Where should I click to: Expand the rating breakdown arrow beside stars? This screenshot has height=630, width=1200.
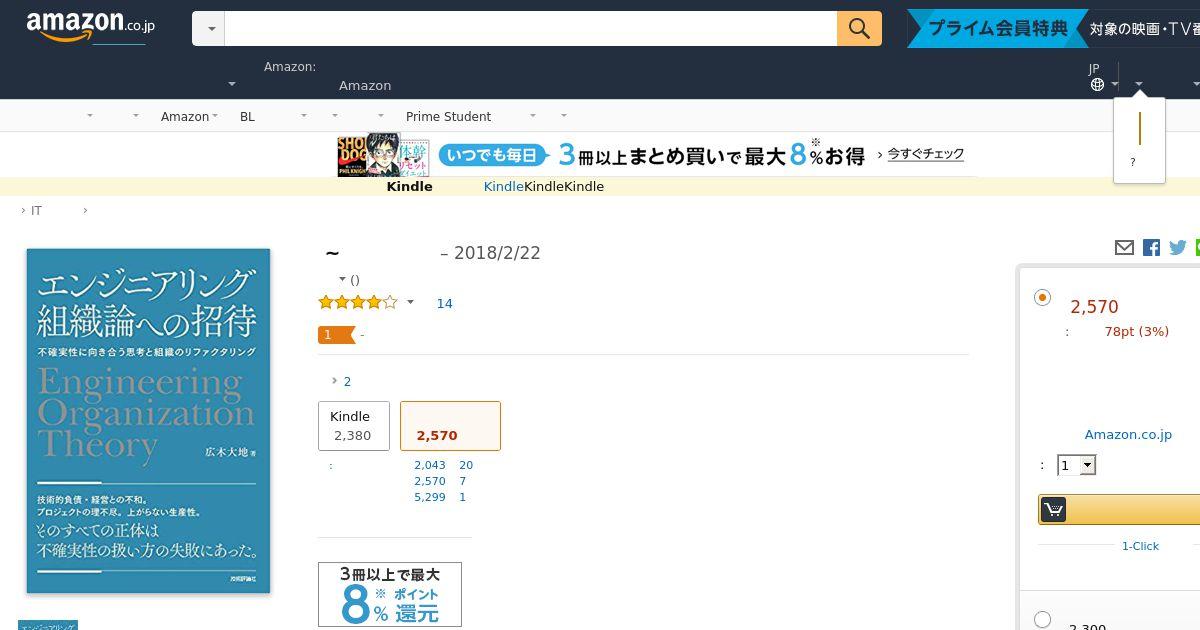(x=410, y=302)
